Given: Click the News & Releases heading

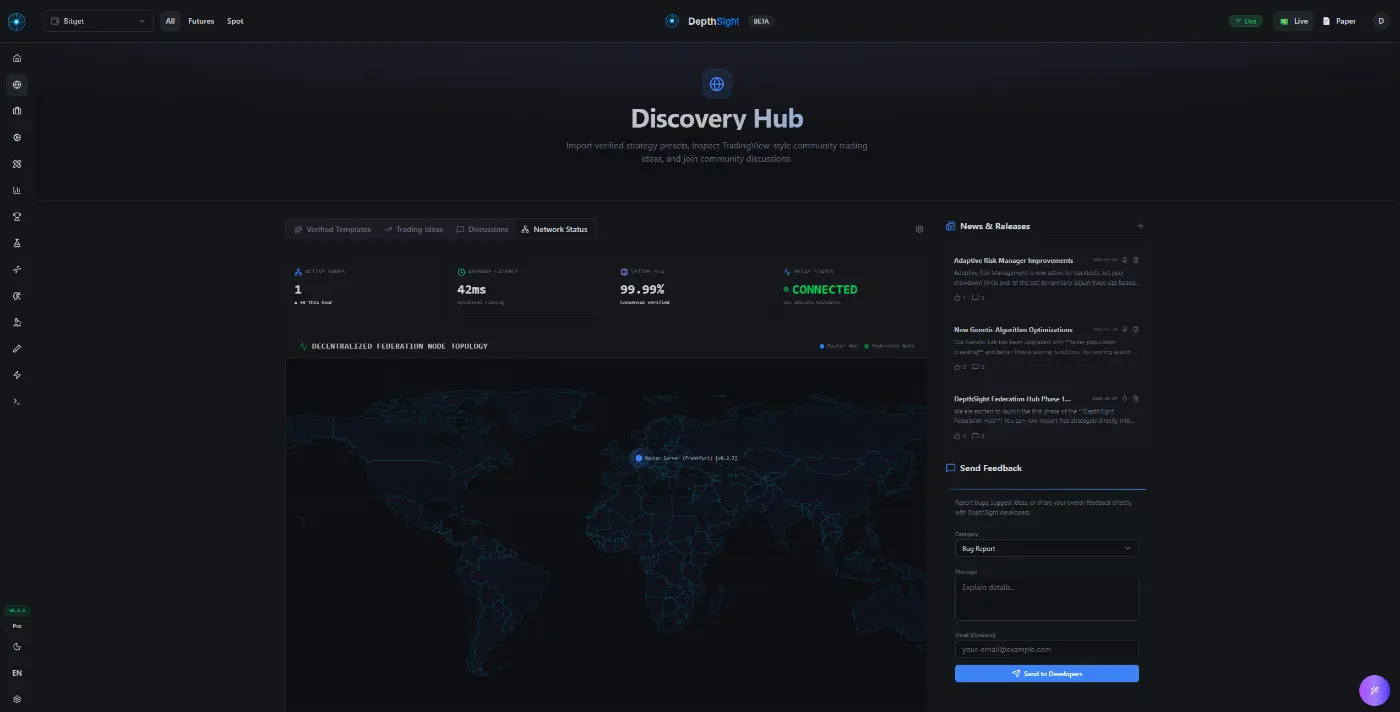Looking at the screenshot, I should coord(995,226).
